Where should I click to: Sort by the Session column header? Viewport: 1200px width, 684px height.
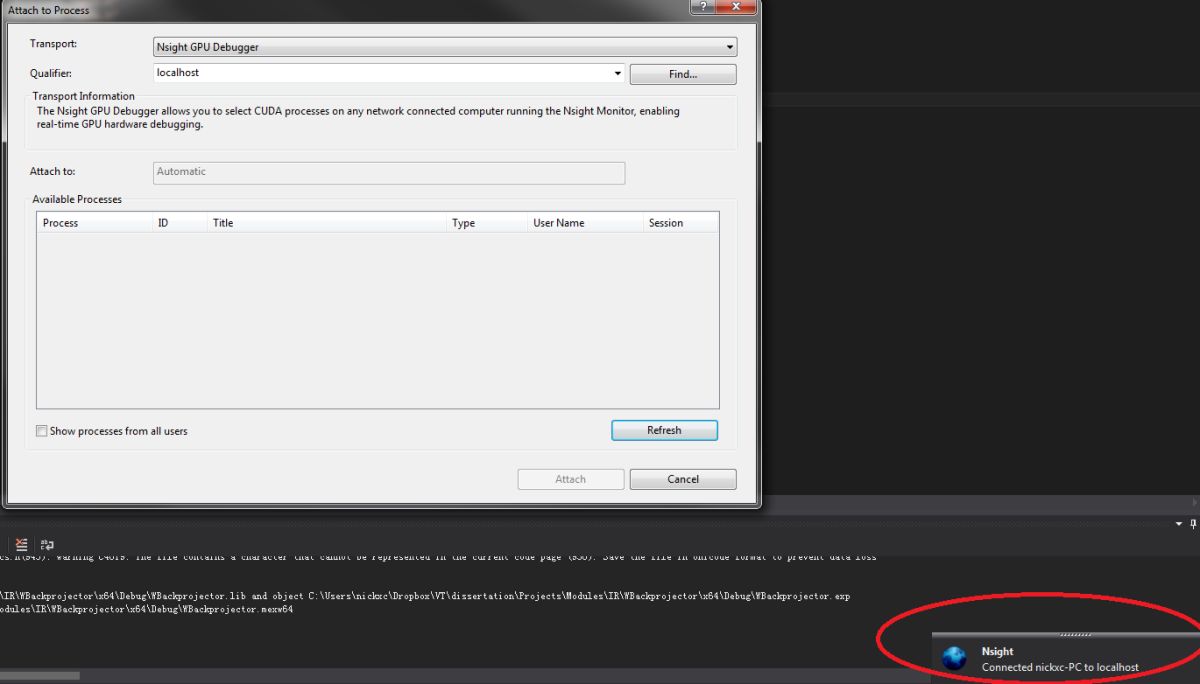[680, 223]
